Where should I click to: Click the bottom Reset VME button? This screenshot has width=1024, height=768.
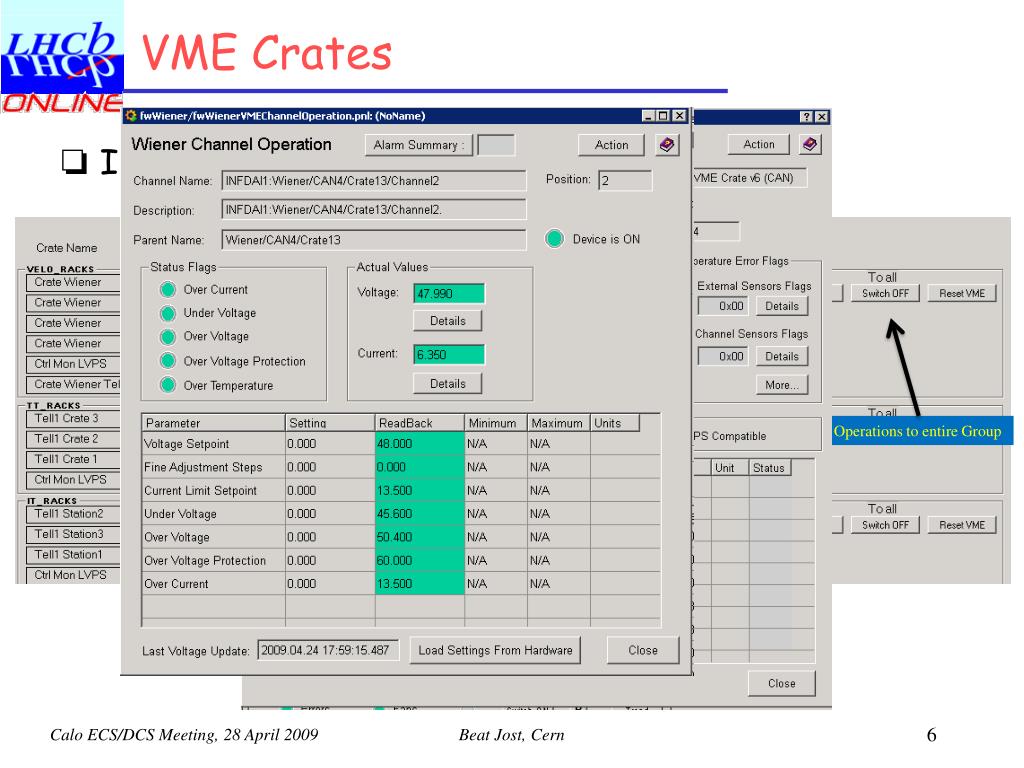pos(962,525)
